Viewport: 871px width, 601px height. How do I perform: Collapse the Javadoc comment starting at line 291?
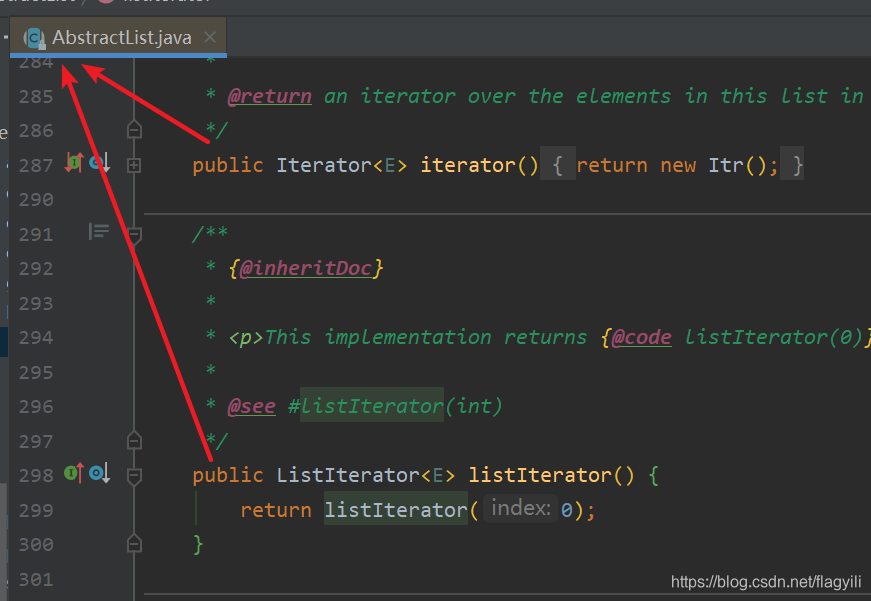tap(133, 232)
